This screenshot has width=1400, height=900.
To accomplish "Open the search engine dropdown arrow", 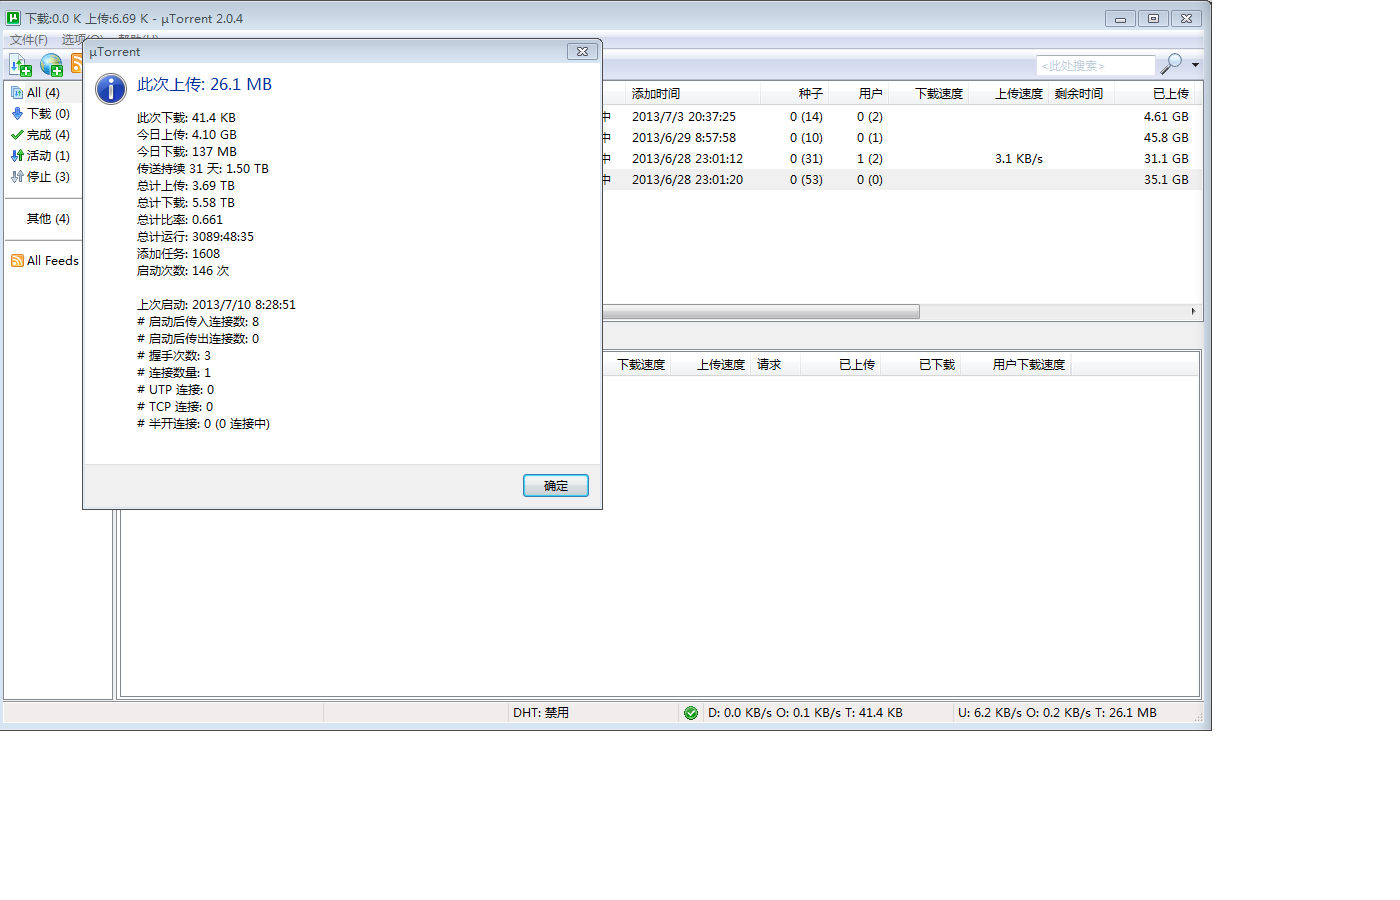I will pyautogui.click(x=1195, y=65).
